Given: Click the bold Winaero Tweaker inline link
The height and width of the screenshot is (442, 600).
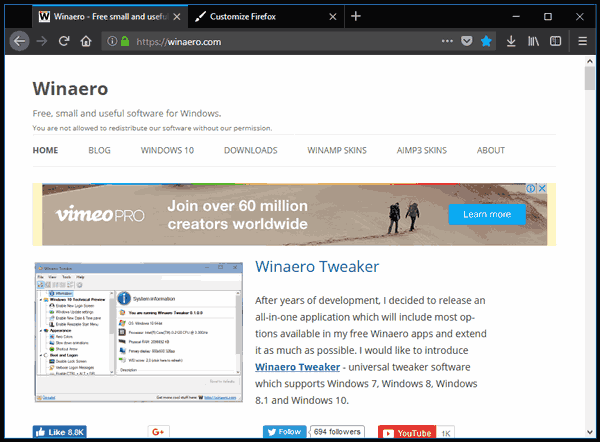Looking at the screenshot, I should 298,367.
